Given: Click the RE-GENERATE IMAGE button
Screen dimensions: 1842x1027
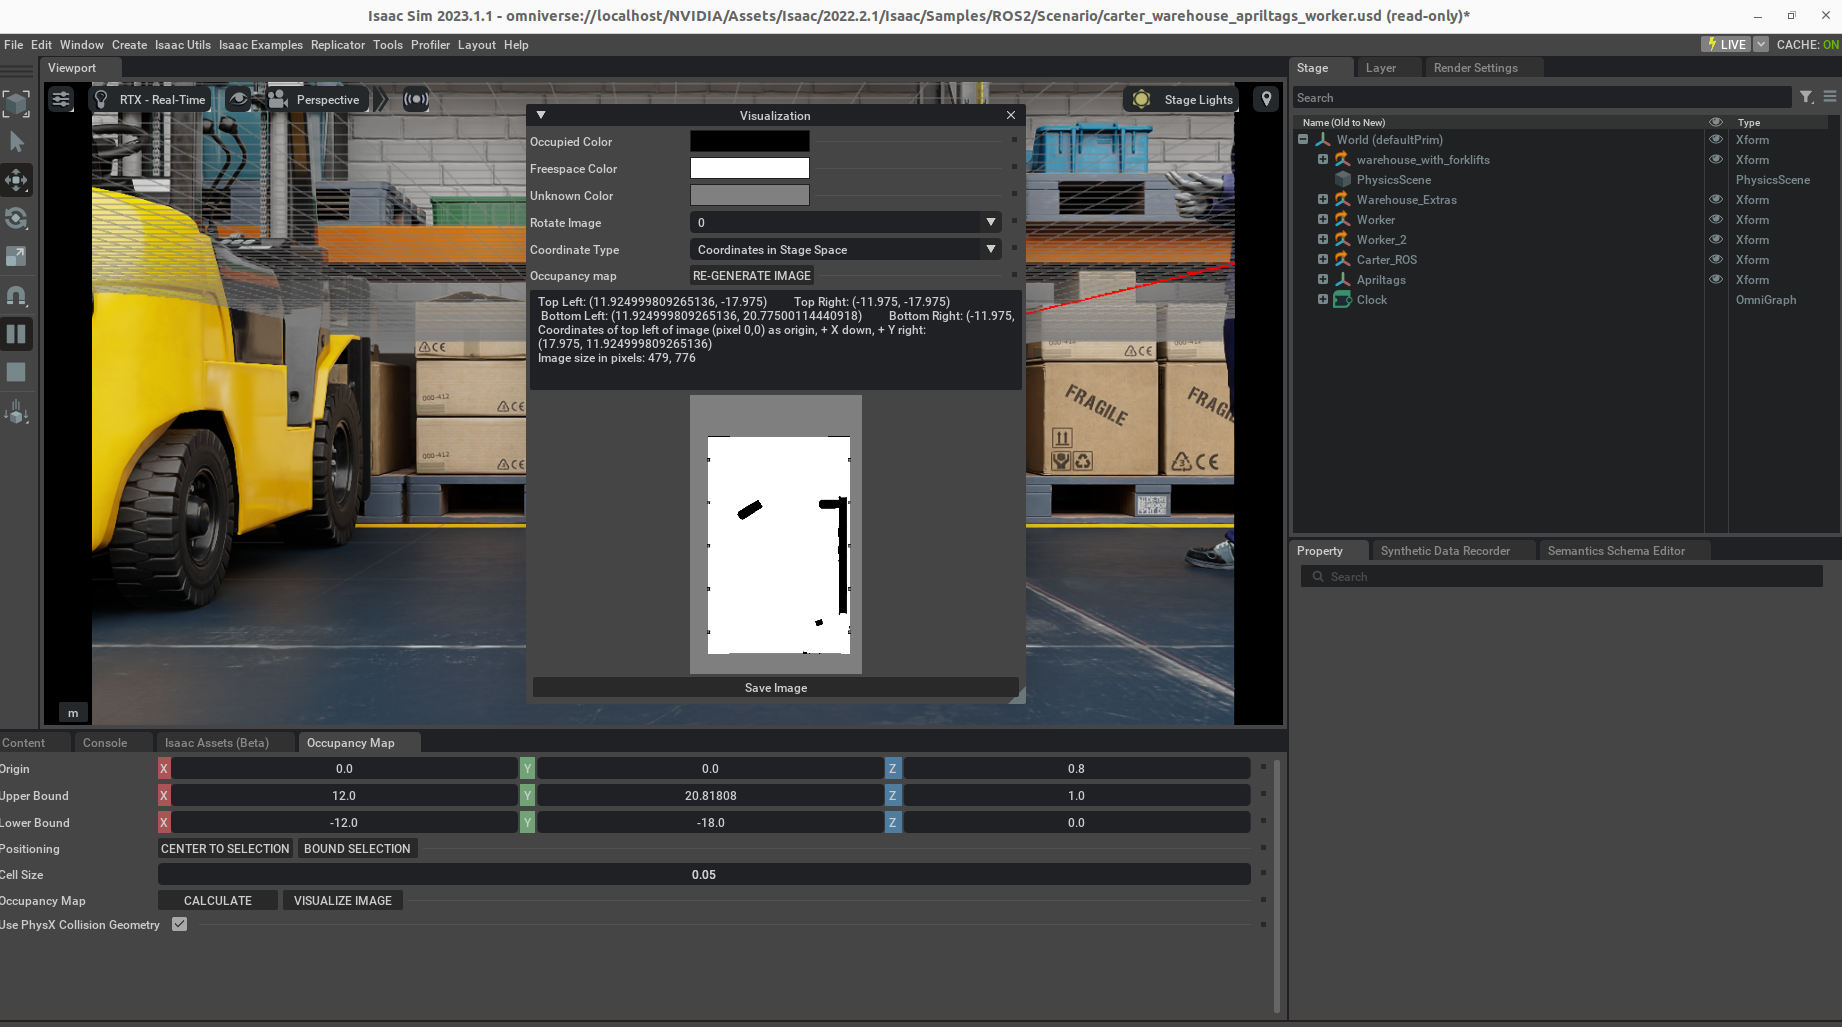Looking at the screenshot, I should [751, 275].
